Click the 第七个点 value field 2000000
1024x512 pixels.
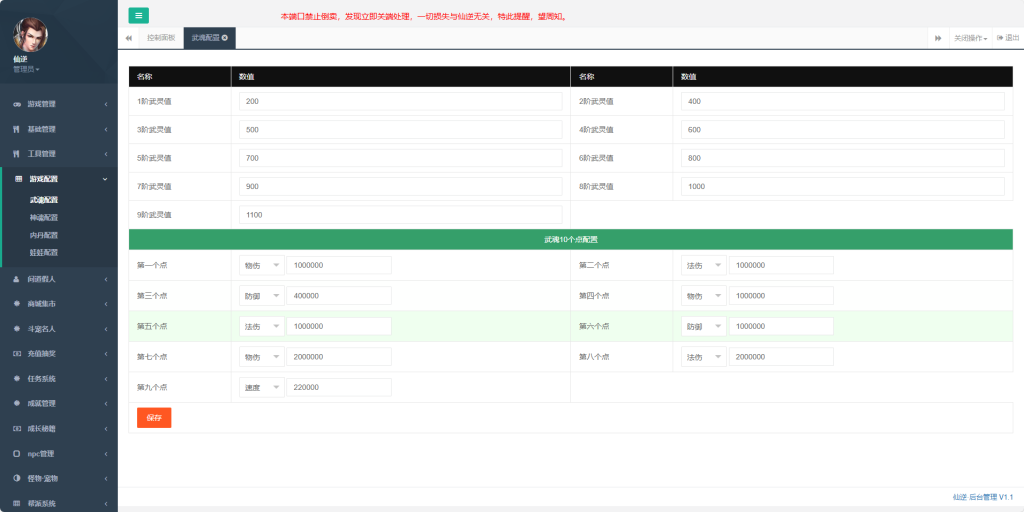tap(339, 357)
